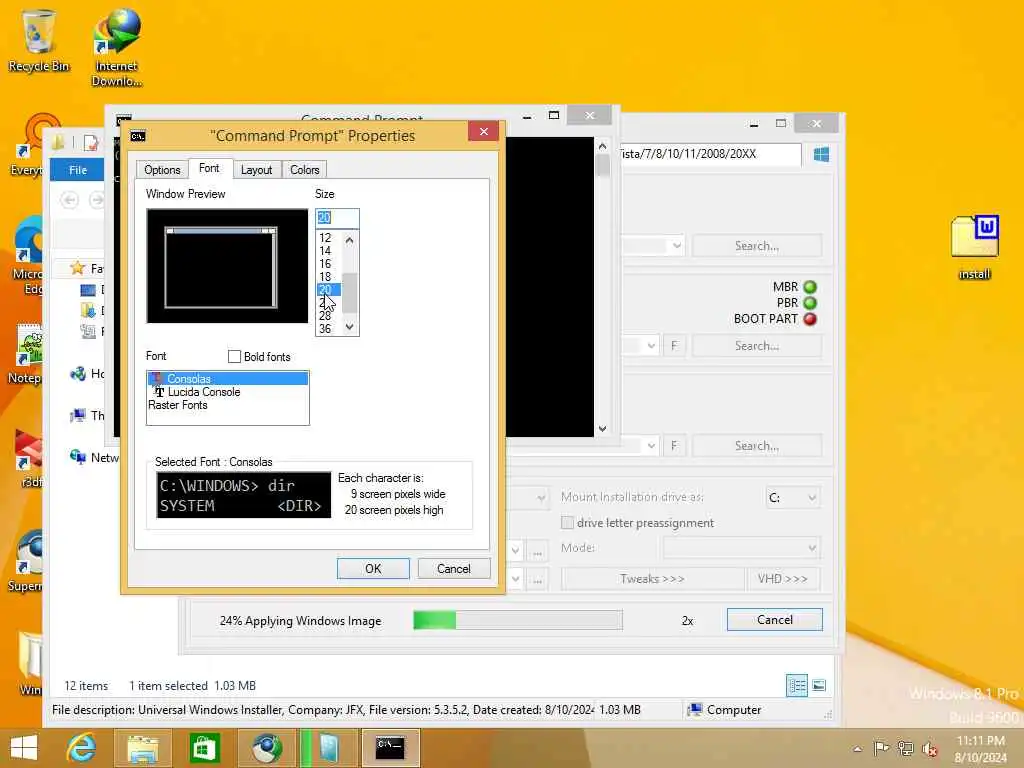Open Windows Store from the taskbar
Screen dimensions: 1024x768
tap(204, 748)
